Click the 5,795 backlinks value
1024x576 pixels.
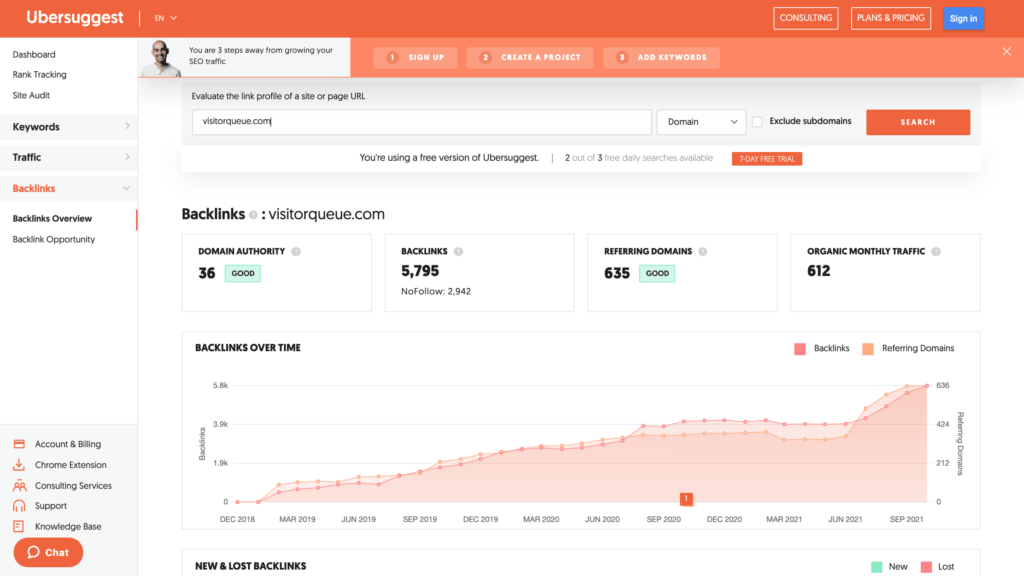tap(420, 271)
